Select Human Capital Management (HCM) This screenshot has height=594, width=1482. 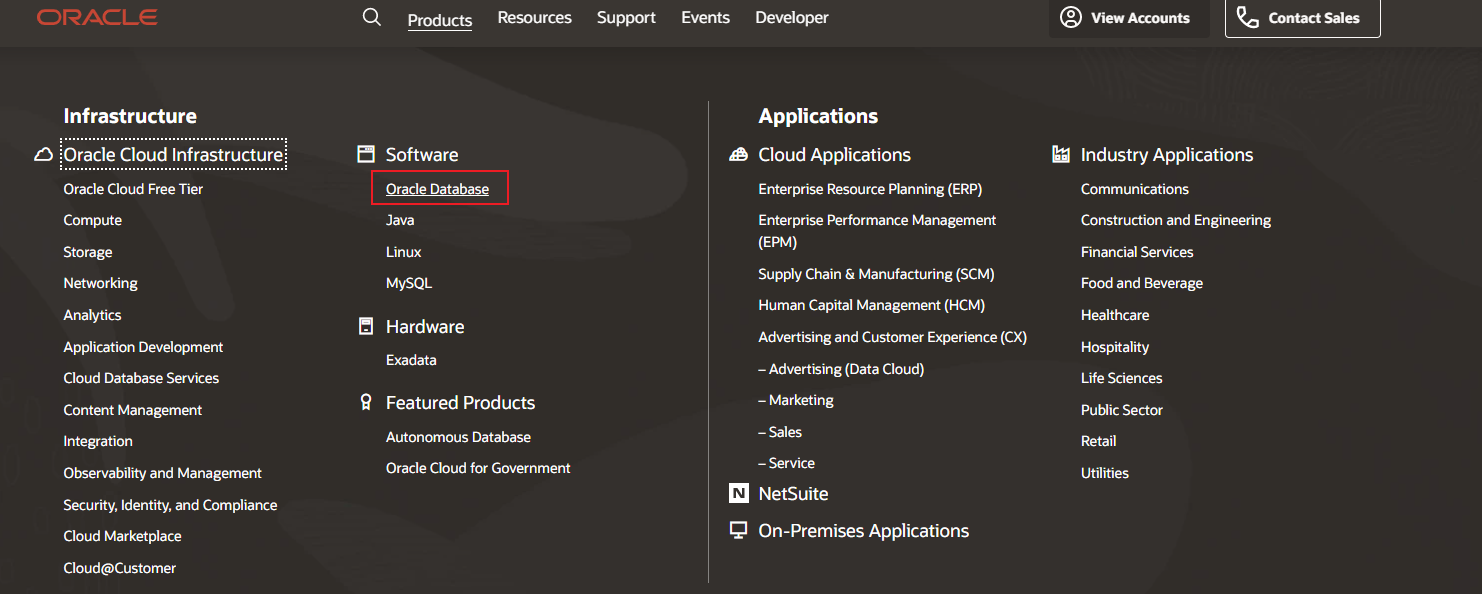(872, 305)
